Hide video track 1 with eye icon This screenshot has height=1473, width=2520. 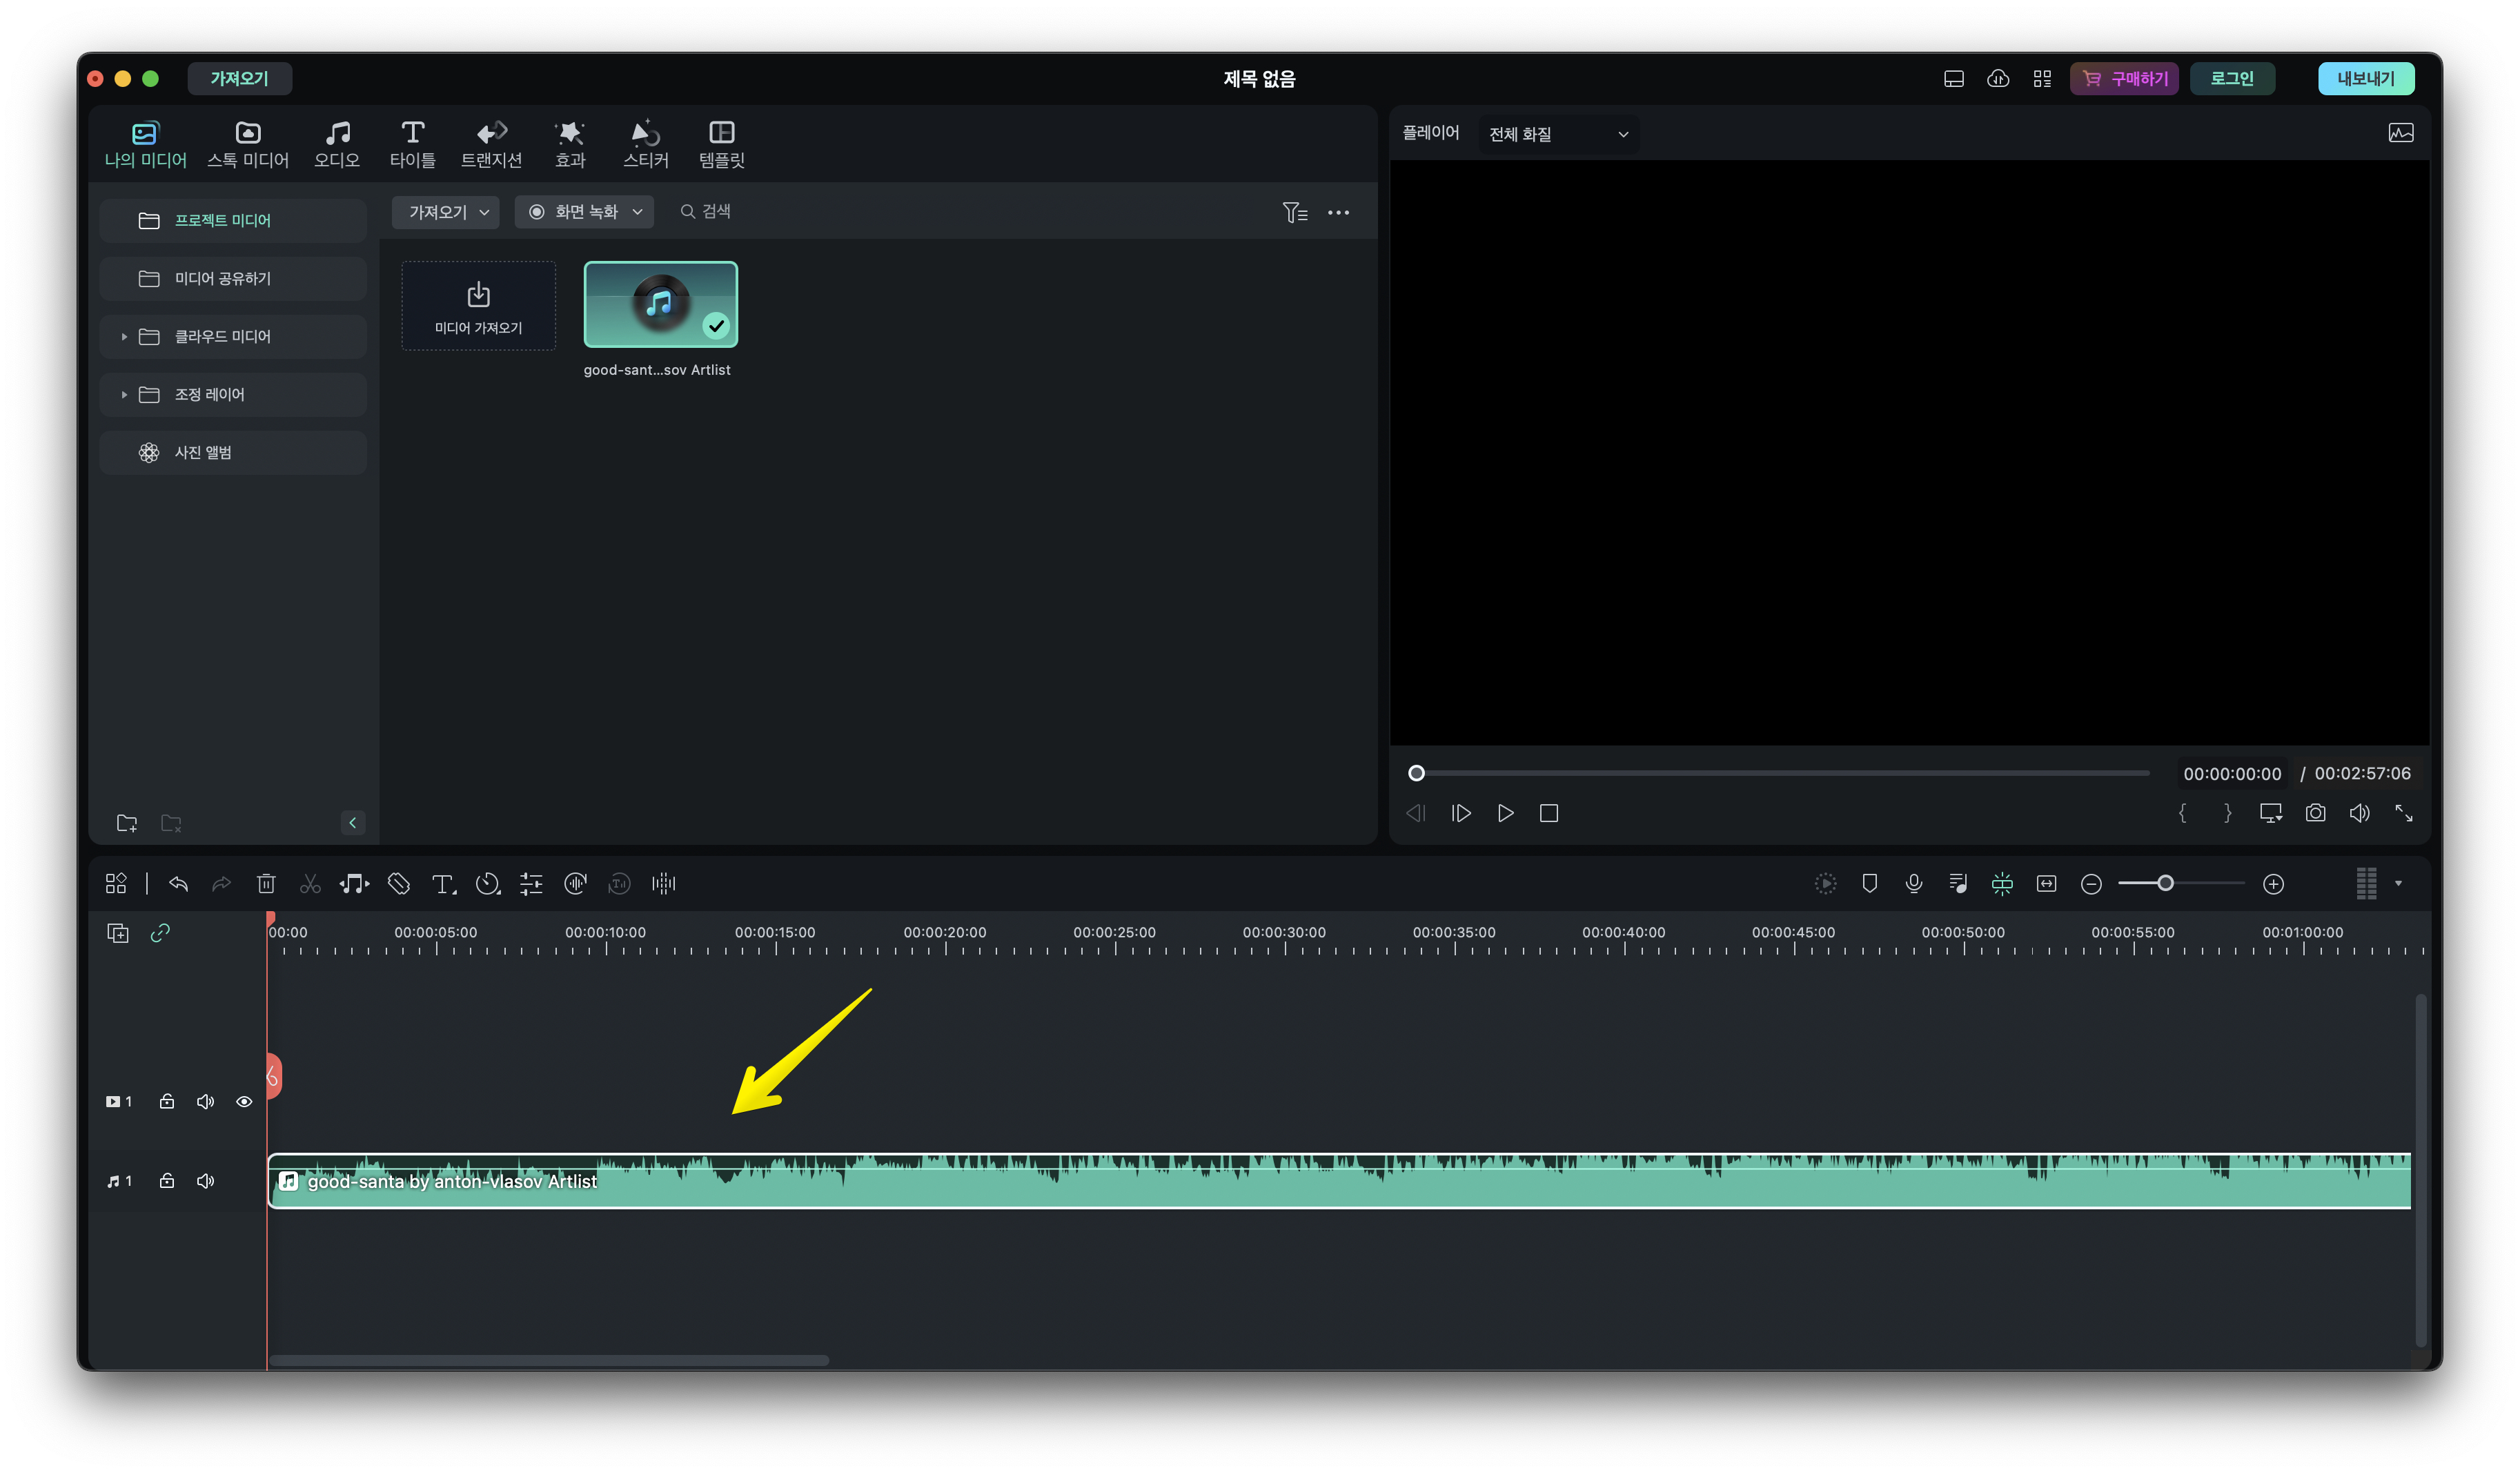[x=244, y=1101]
